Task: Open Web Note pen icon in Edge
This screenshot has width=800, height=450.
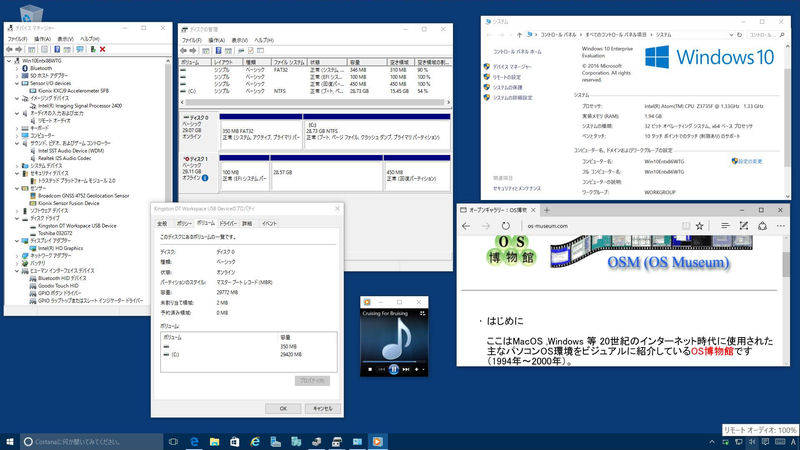Action: (x=744, y=226)
